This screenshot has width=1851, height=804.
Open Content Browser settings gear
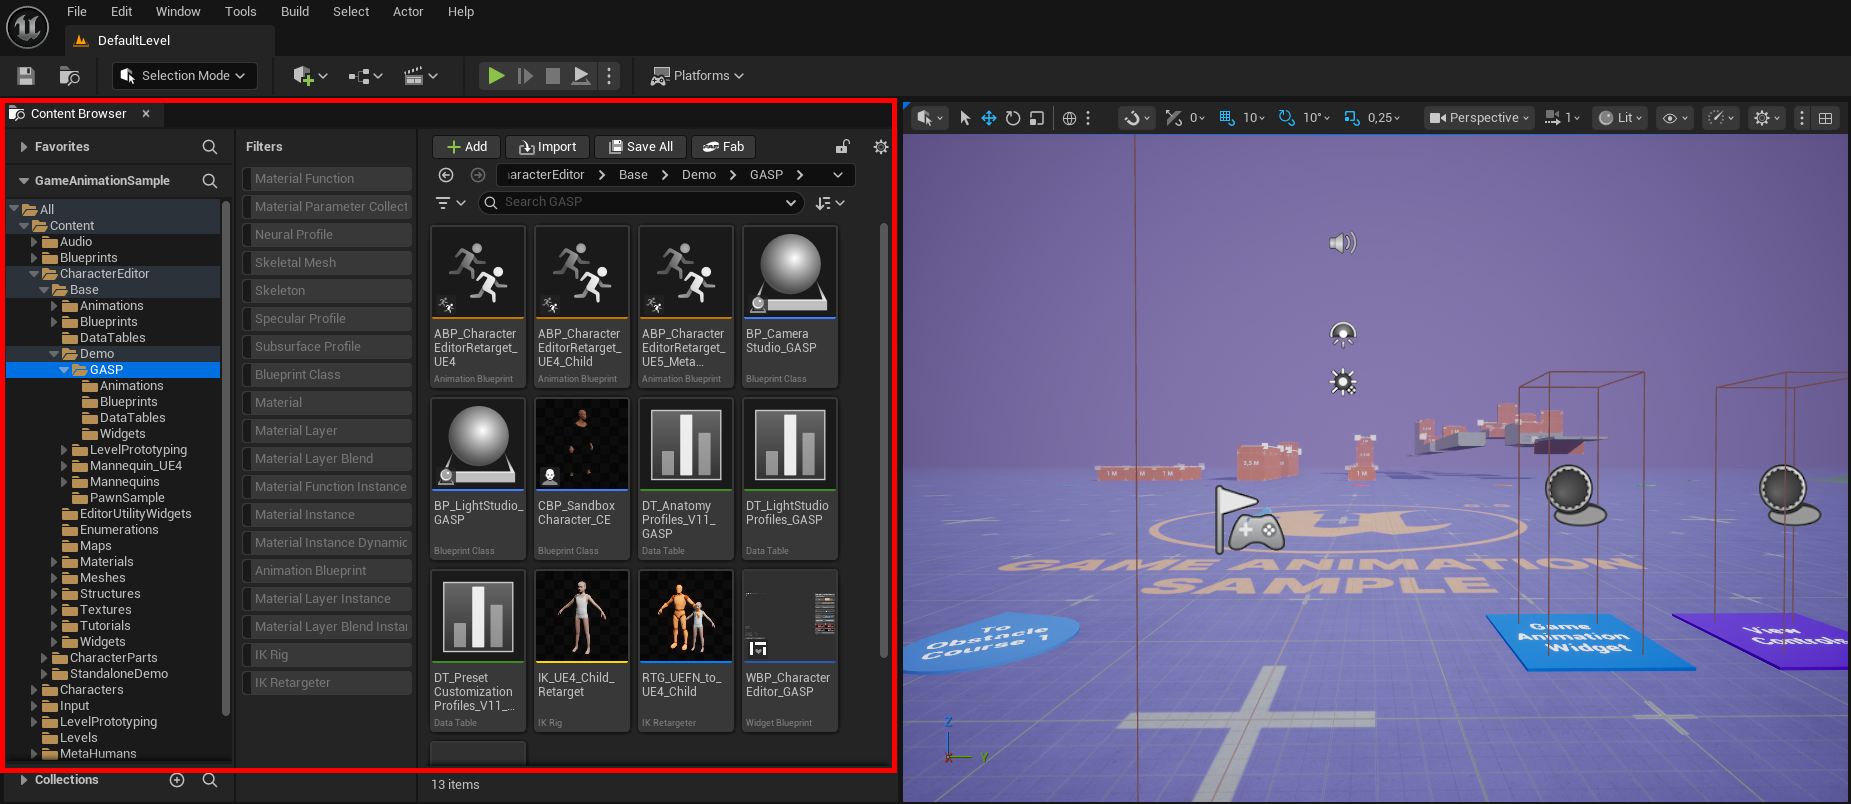pyautogui.click(x=881, y=147)
